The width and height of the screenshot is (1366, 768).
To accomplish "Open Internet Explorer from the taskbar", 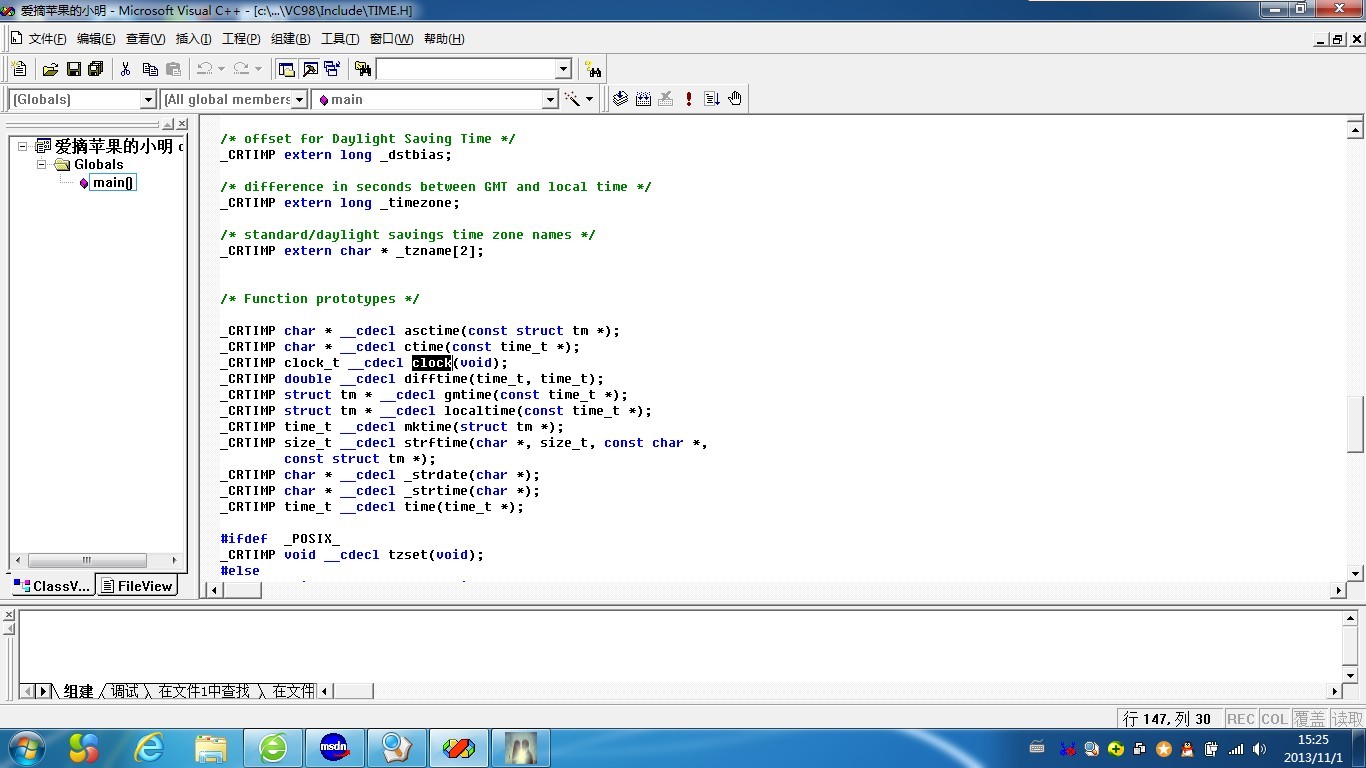I will (x=149, y=747).
